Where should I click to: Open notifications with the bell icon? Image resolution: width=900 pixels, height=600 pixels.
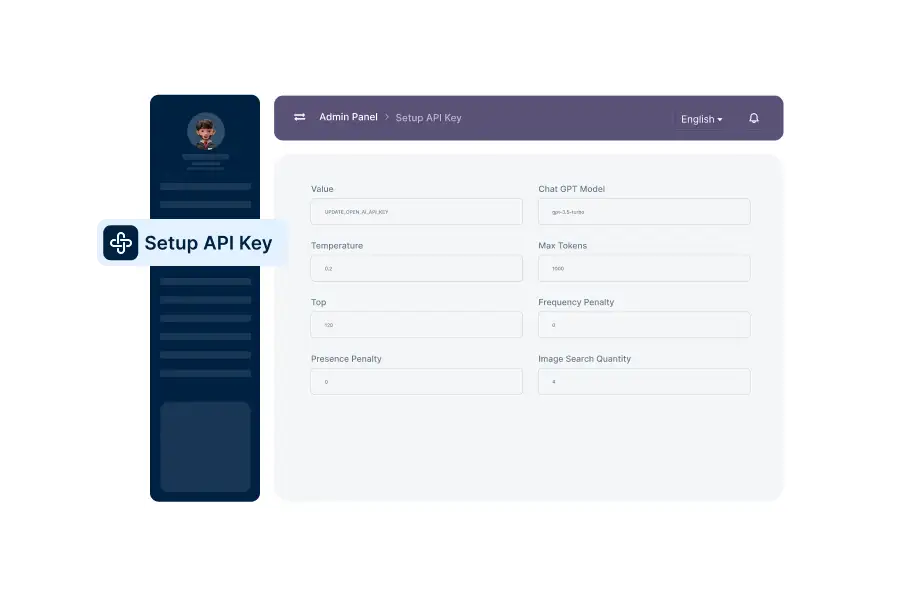(x=754, y=118)
